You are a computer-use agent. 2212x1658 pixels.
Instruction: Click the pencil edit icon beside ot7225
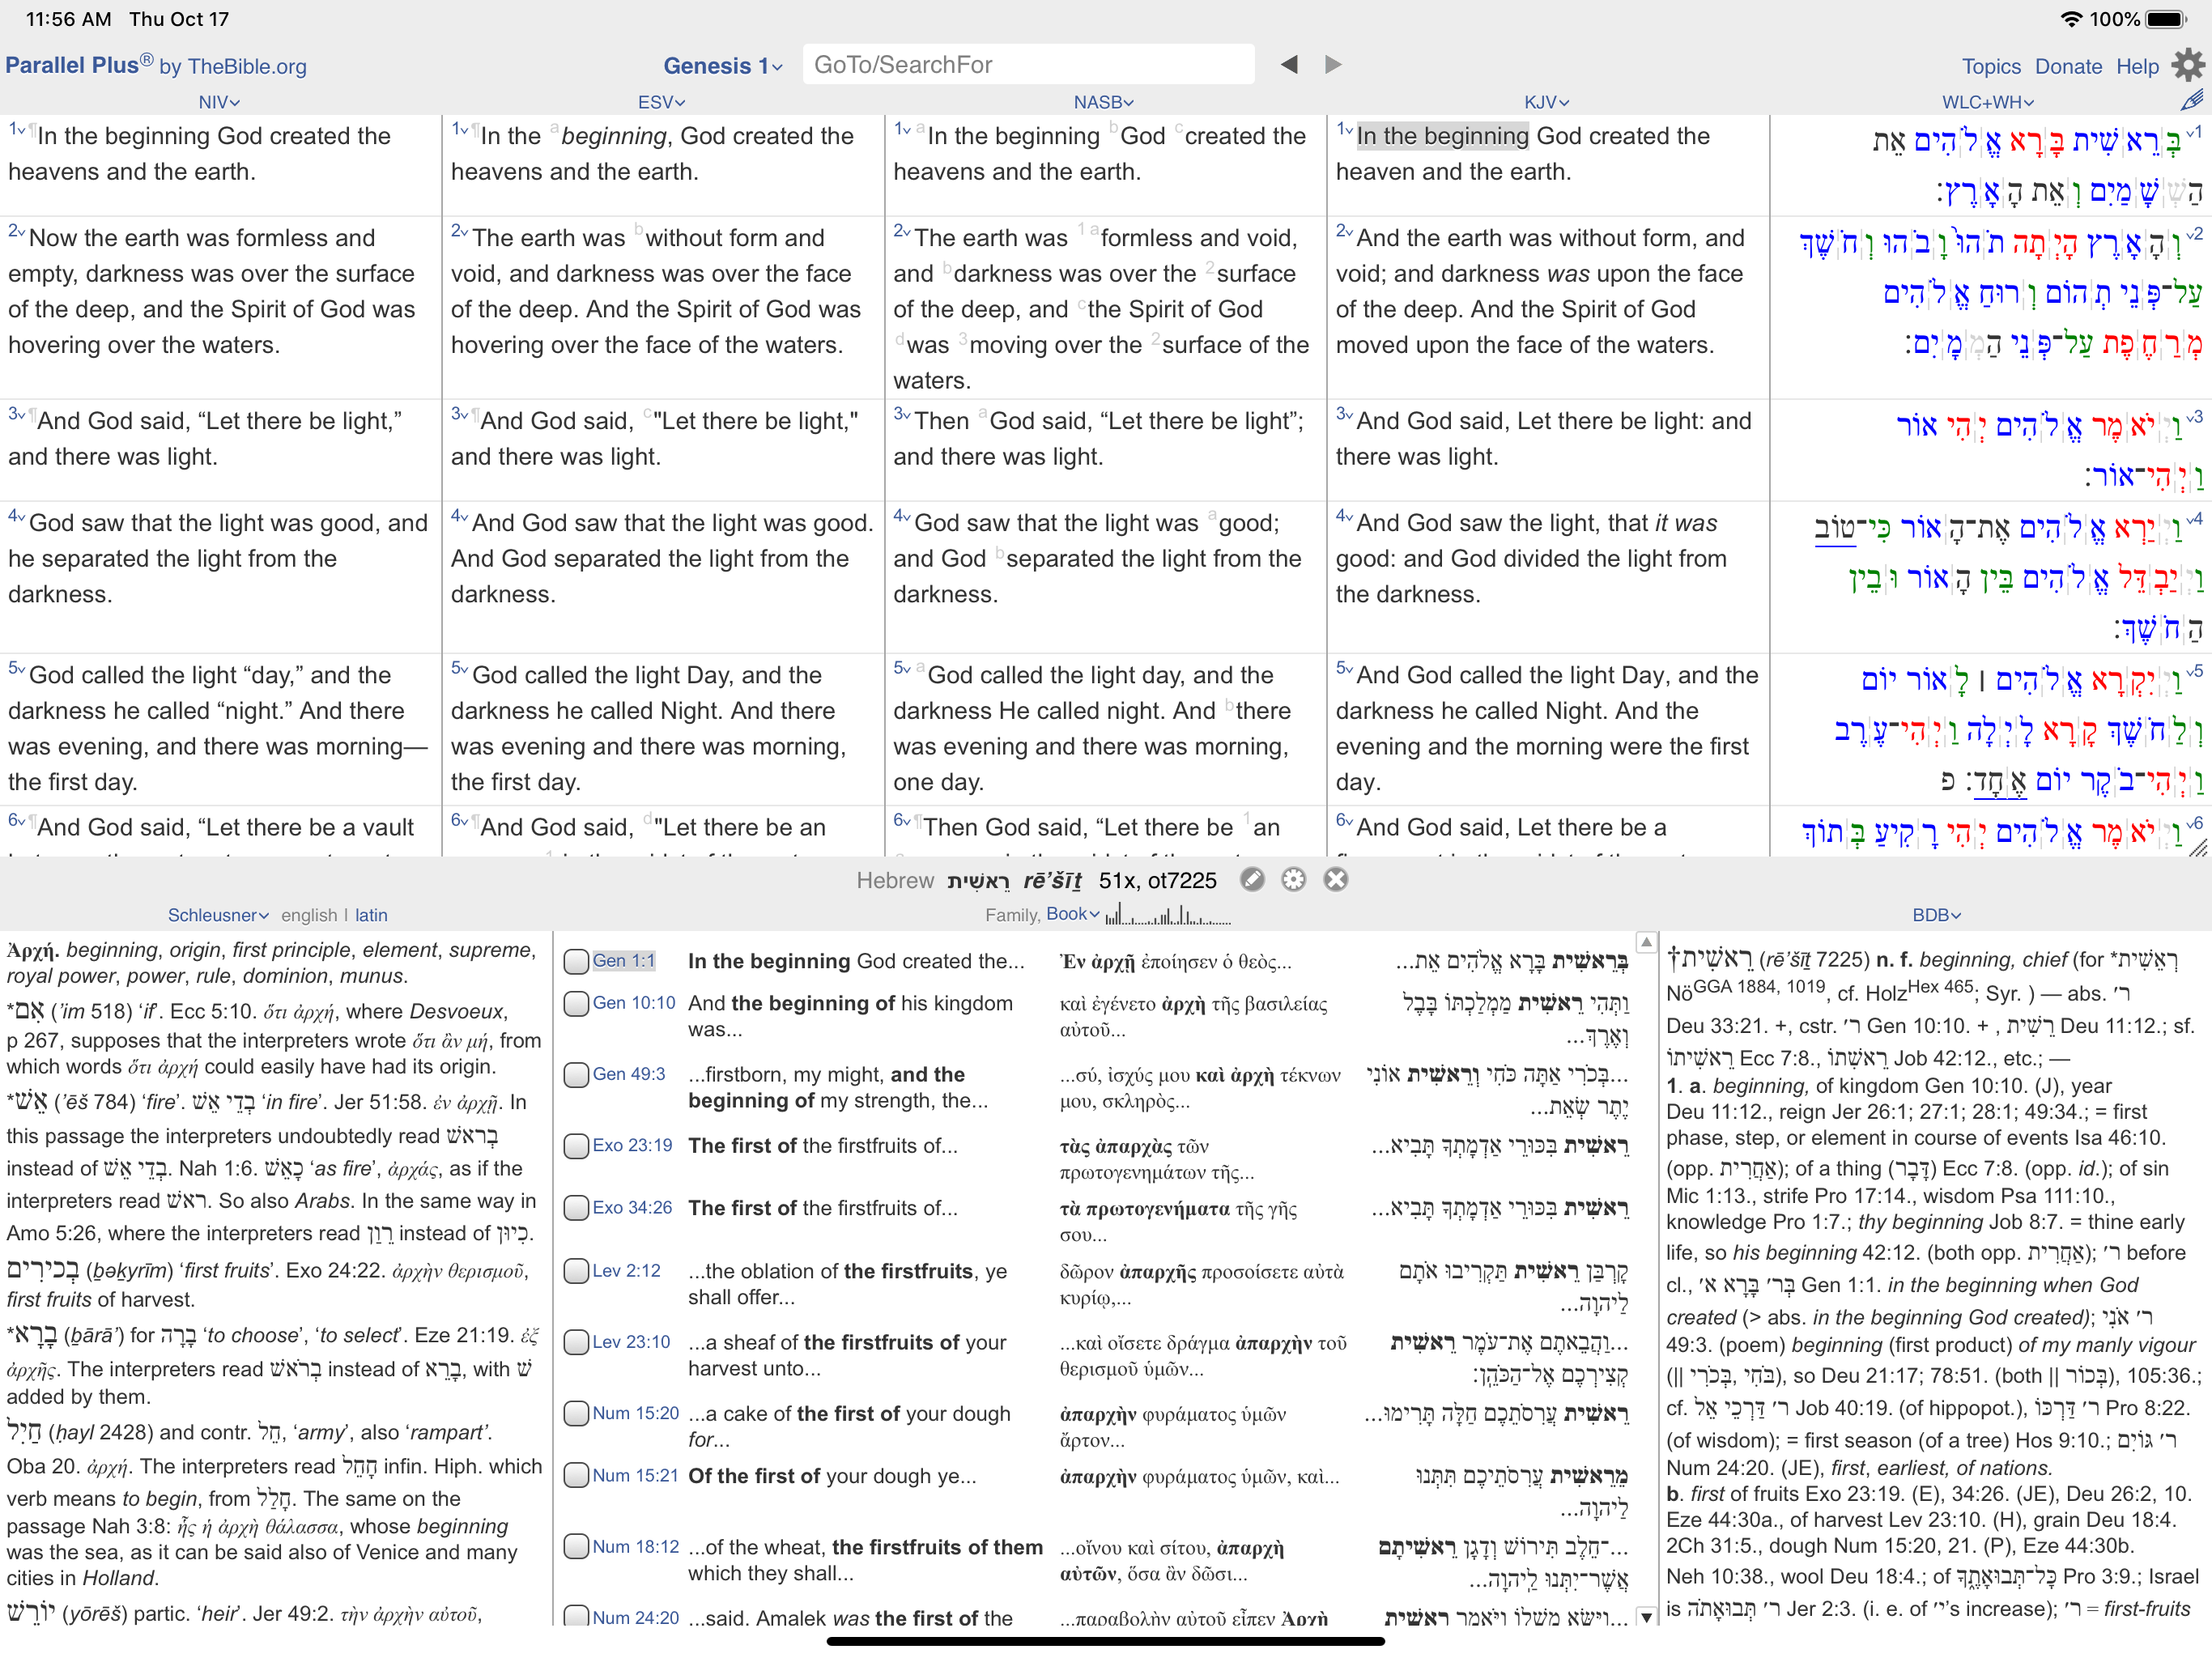click(1252, 880)
